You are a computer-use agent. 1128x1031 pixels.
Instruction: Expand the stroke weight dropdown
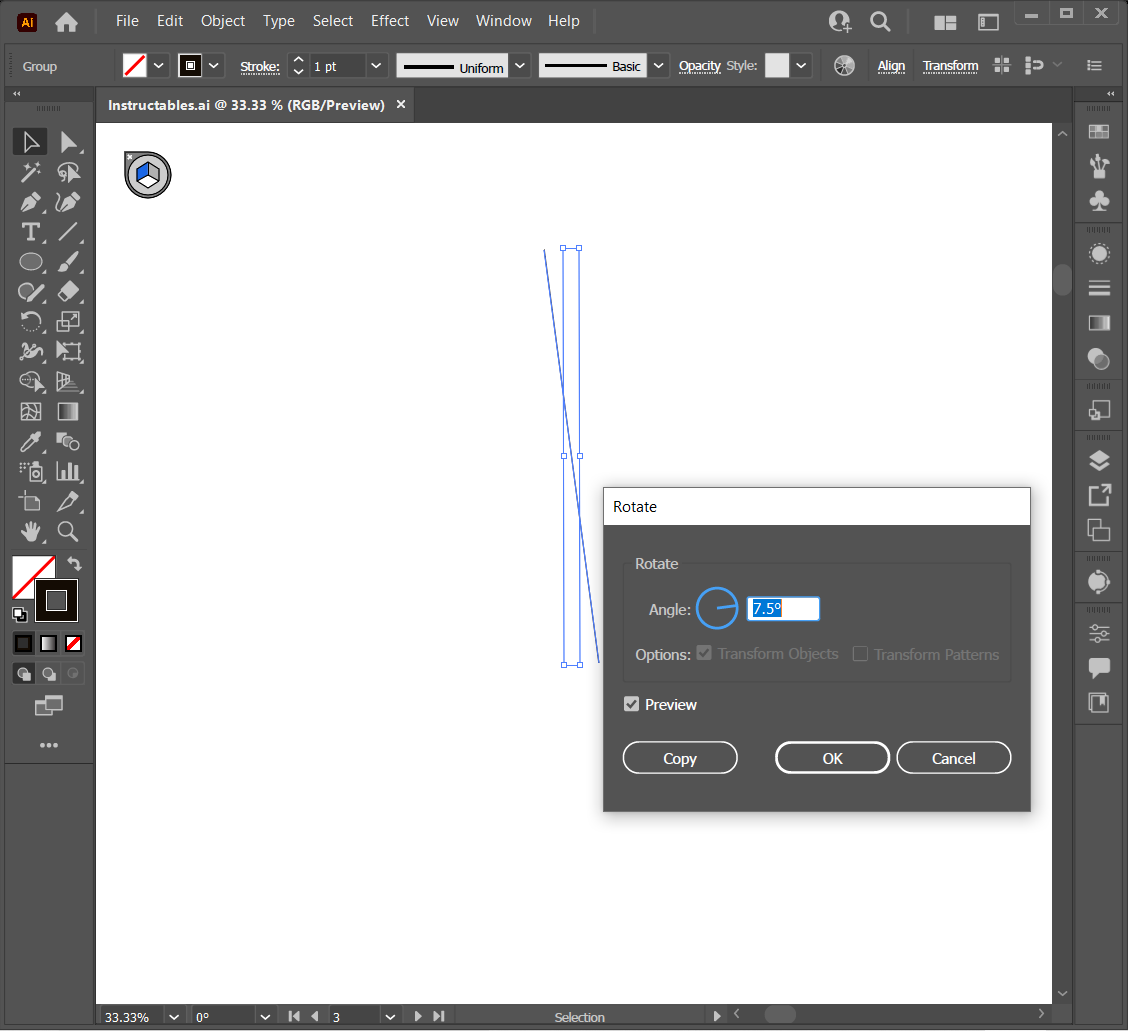(376, 65)
